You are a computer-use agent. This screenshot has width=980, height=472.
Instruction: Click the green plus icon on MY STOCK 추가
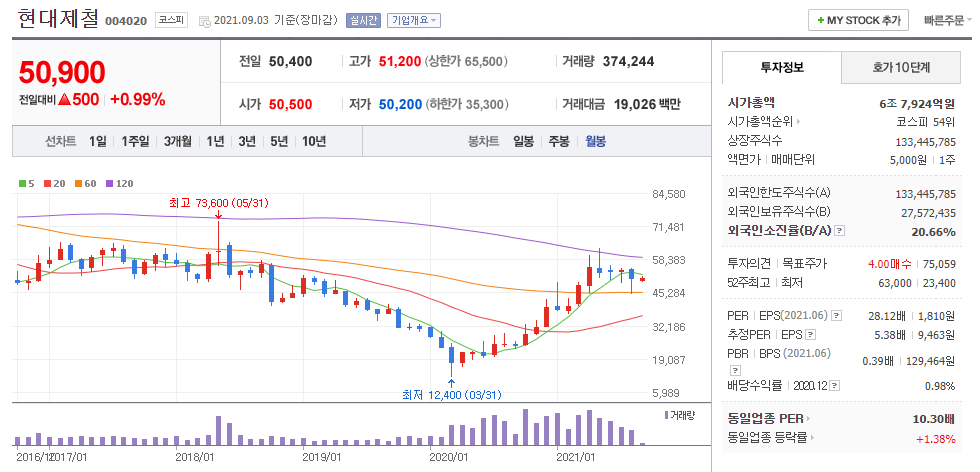[x=820, y=20]
